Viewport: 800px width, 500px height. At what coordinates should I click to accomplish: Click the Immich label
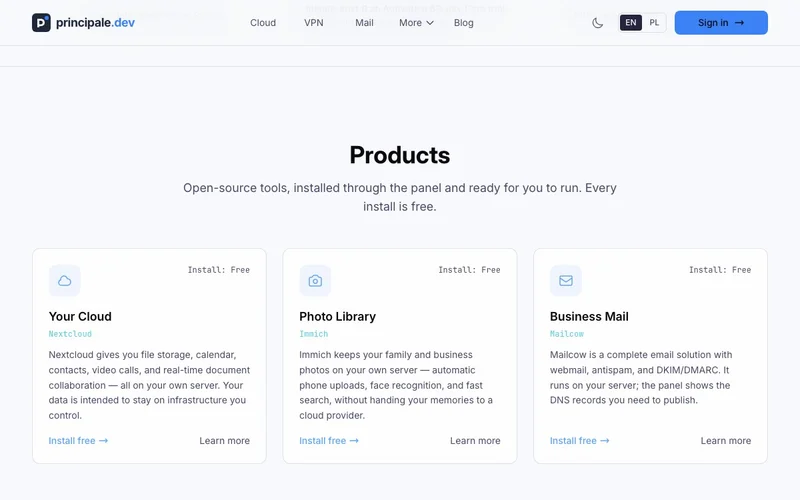[x=314, y=334]
